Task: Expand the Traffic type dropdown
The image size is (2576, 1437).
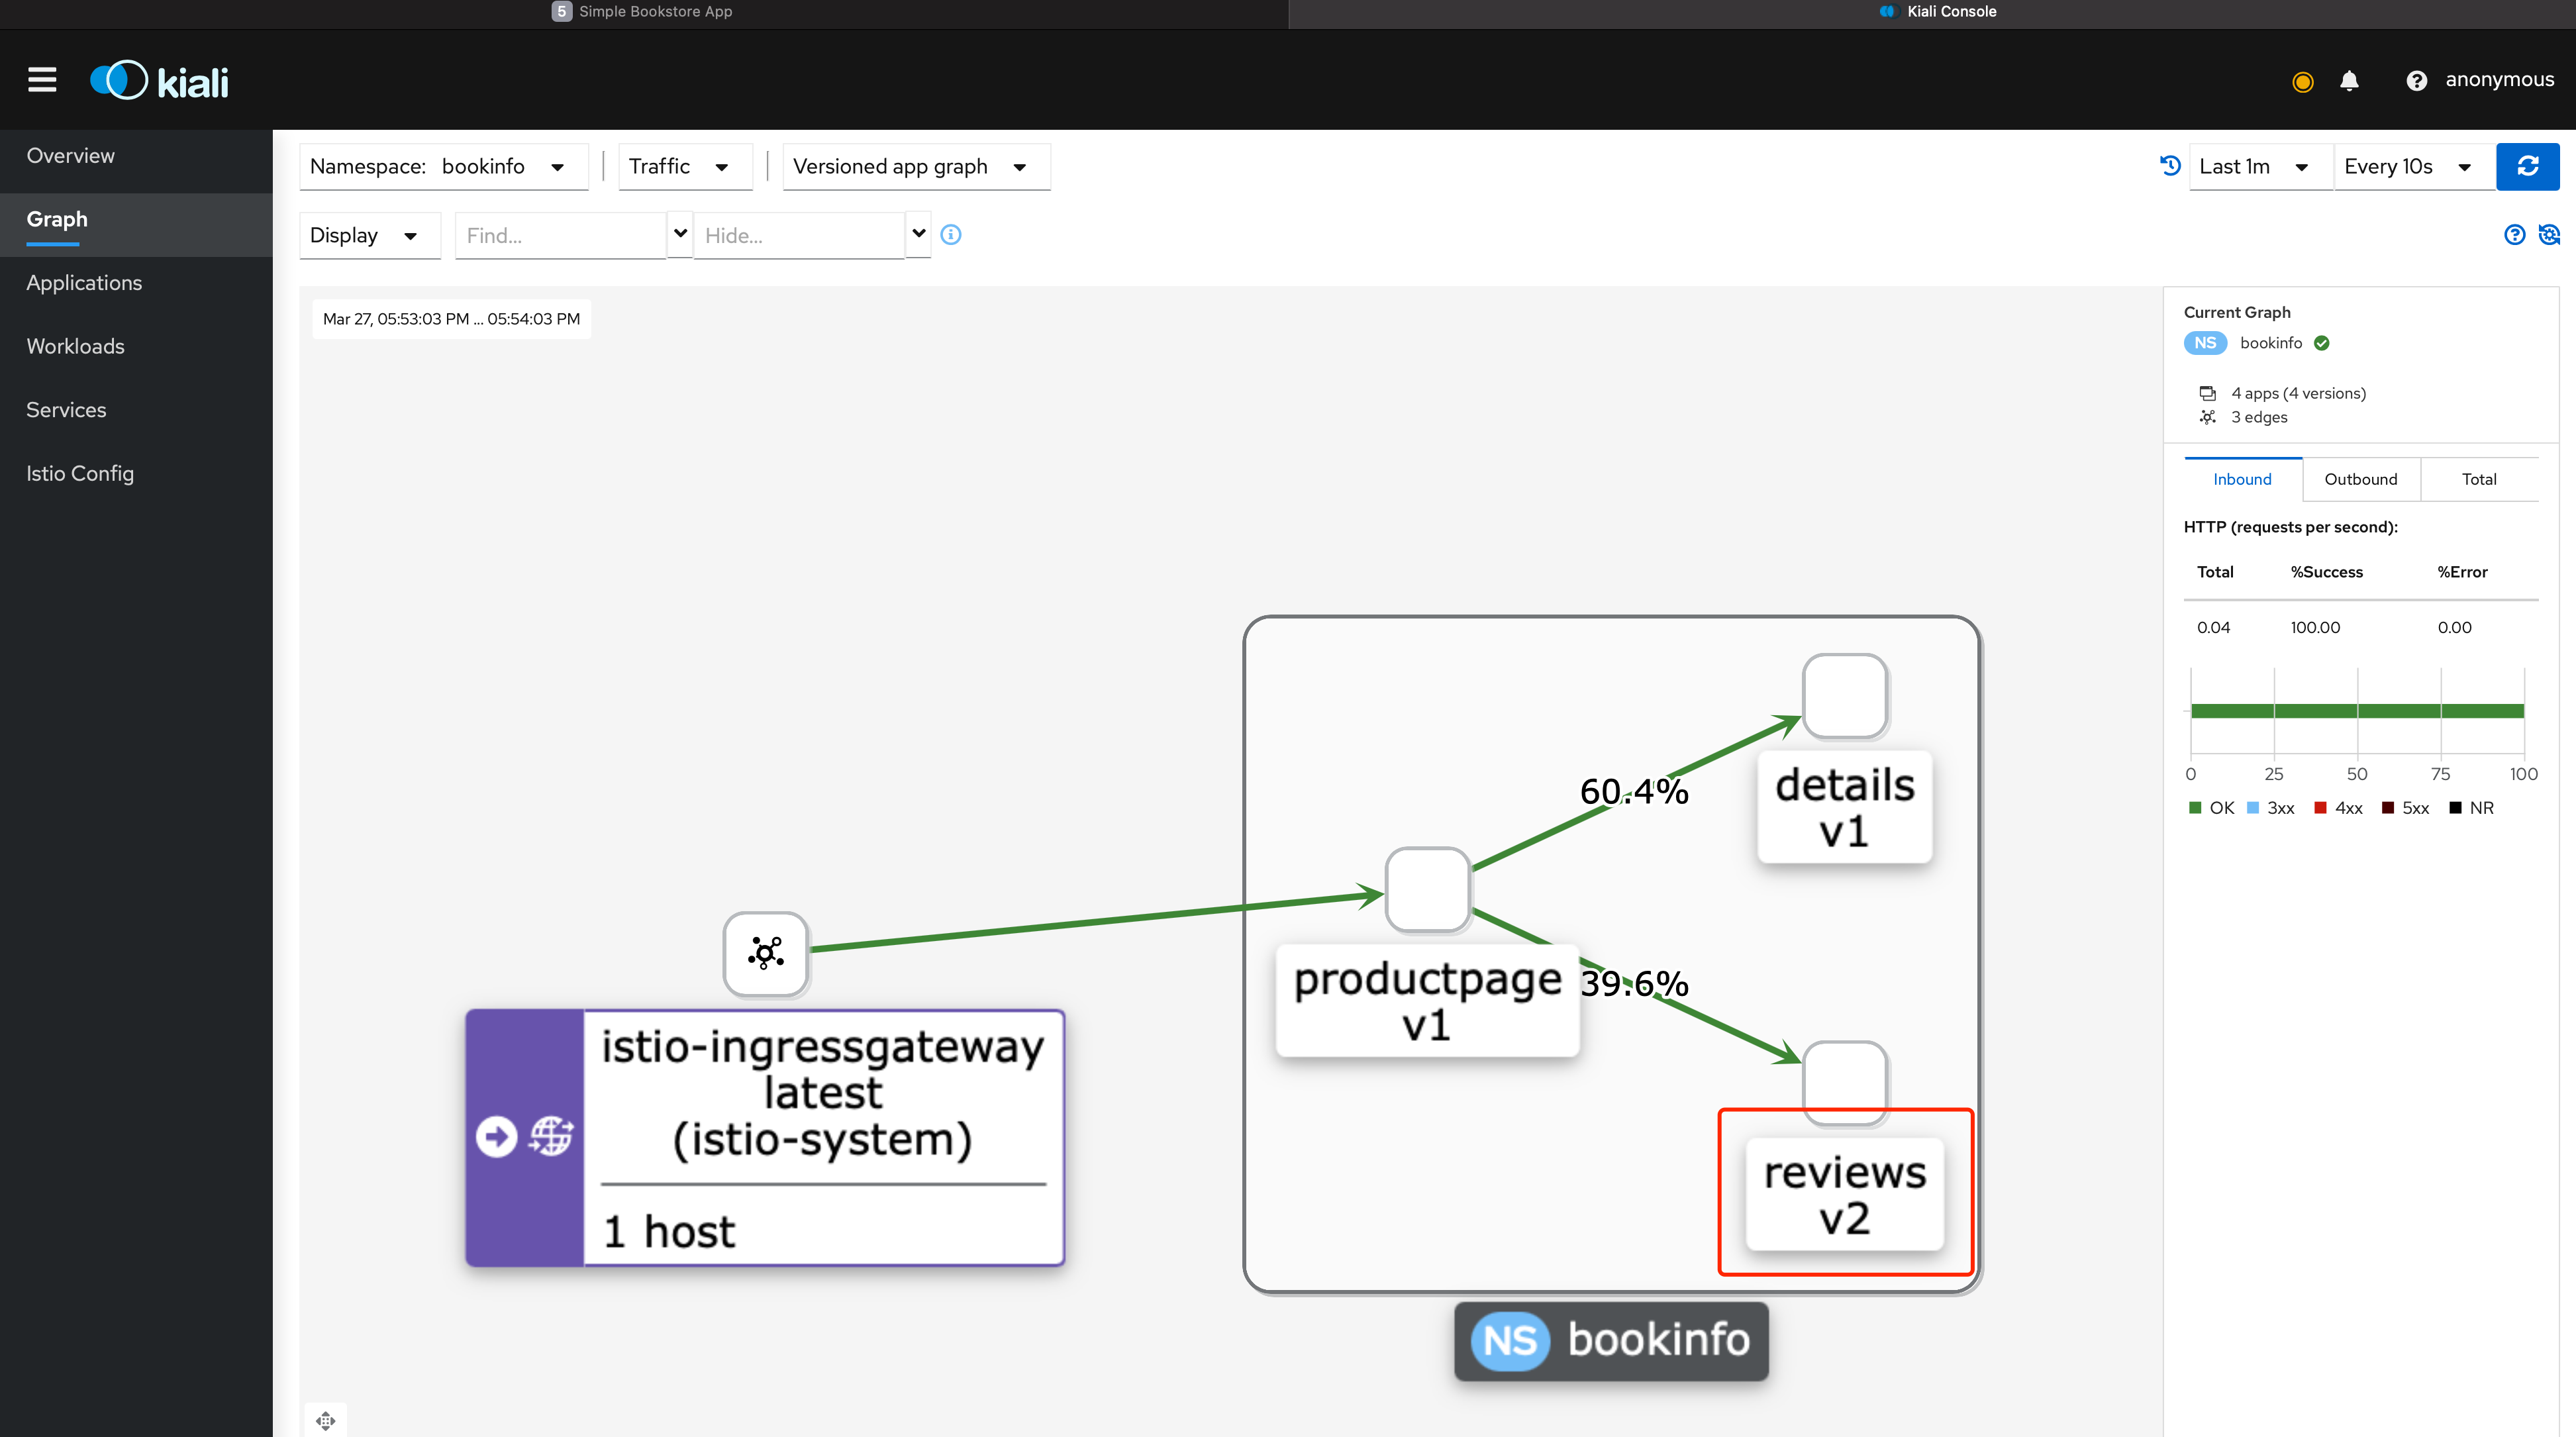Action: (677, 165)
